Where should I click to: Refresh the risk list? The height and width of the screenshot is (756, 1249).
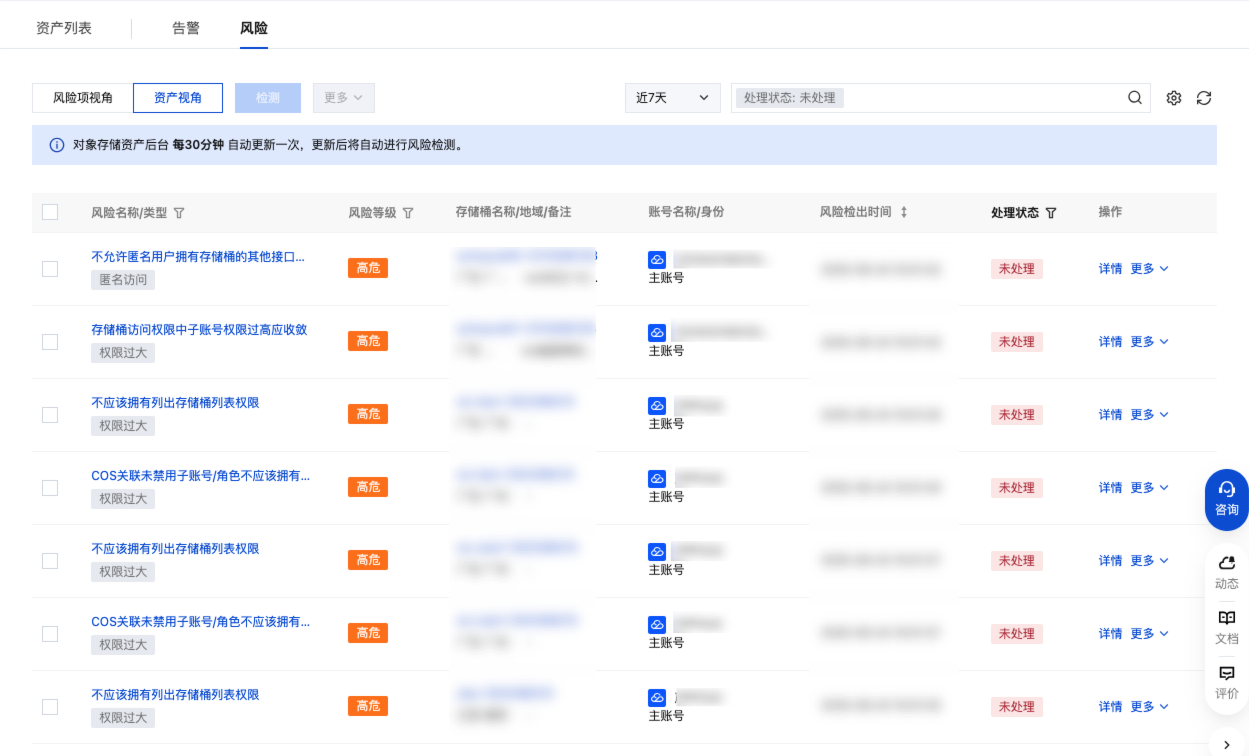pos(1204,98)
